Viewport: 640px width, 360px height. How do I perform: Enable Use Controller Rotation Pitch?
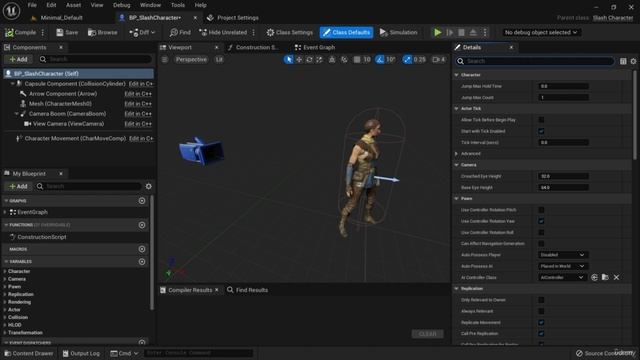tap(541, 210)
